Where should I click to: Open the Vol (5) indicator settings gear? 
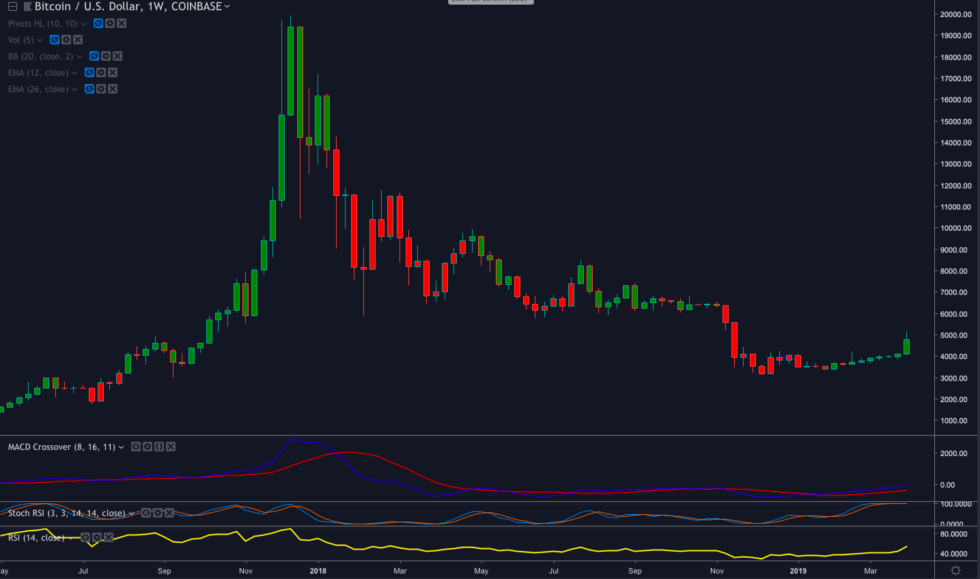click(x=66, y=39)
